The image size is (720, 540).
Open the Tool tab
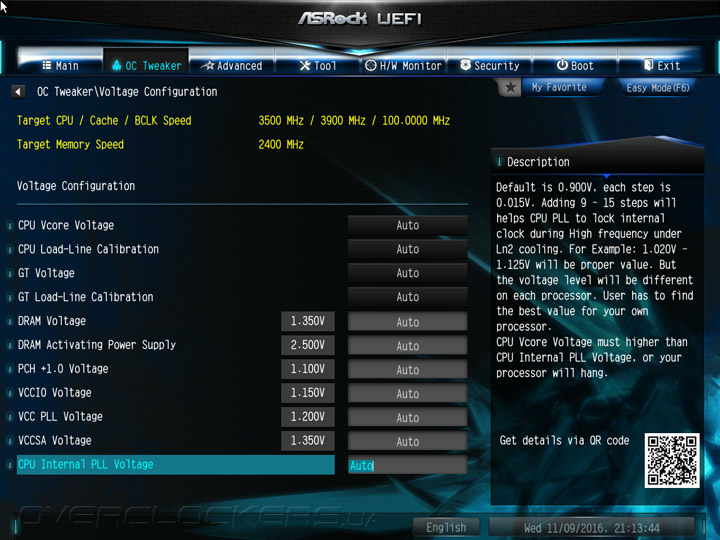tap(318, 66)
